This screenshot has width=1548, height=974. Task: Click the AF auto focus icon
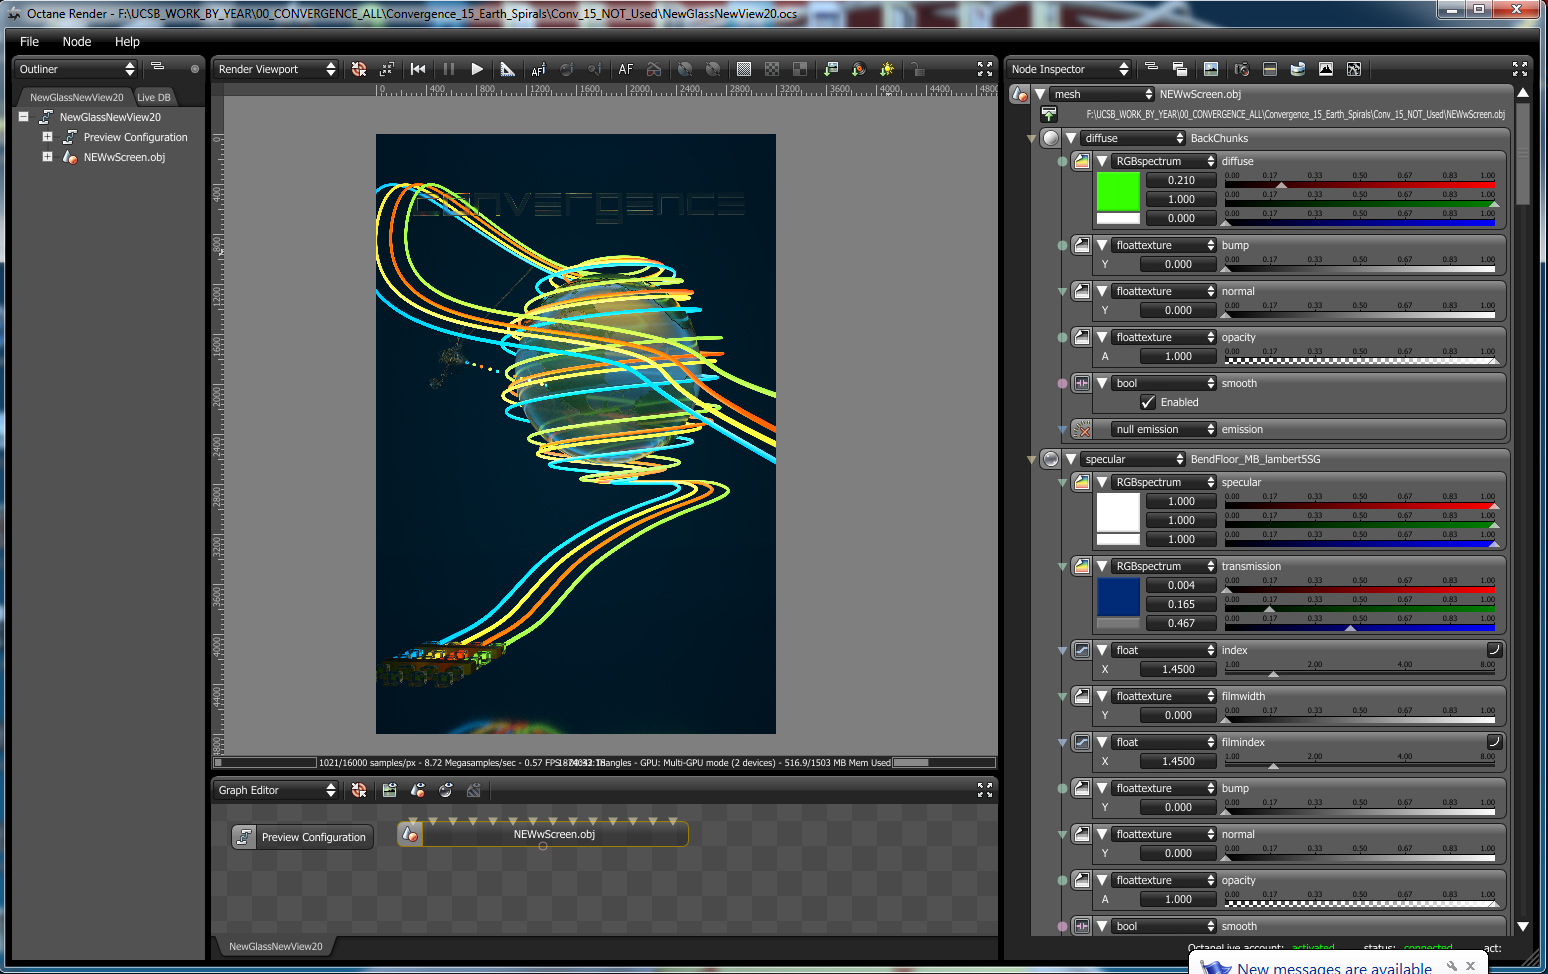point(626,69)
